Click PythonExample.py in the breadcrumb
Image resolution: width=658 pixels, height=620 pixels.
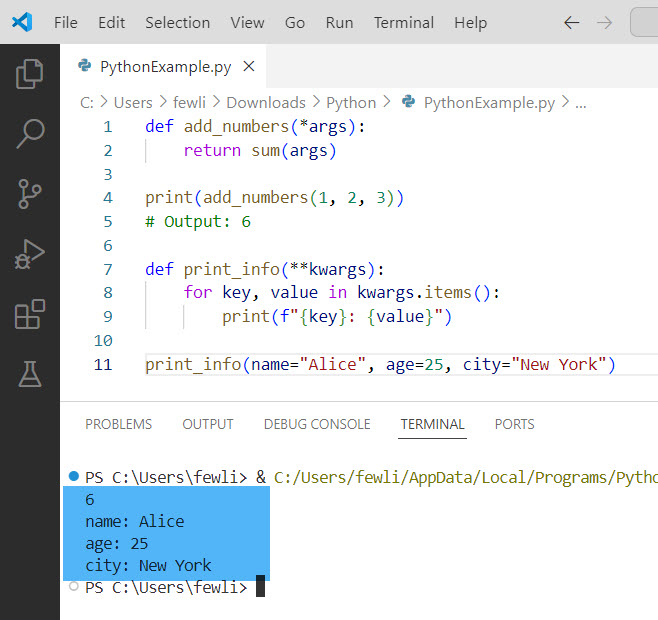(x=489, y=103)
